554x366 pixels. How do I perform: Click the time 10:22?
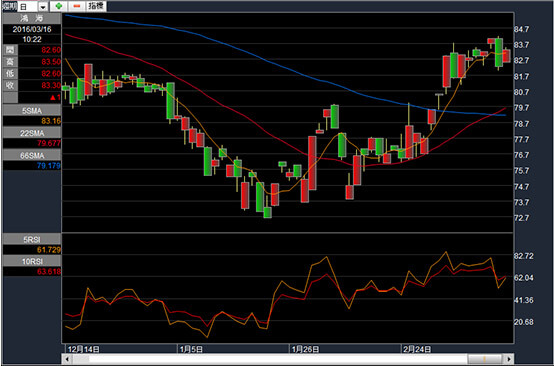32,39
